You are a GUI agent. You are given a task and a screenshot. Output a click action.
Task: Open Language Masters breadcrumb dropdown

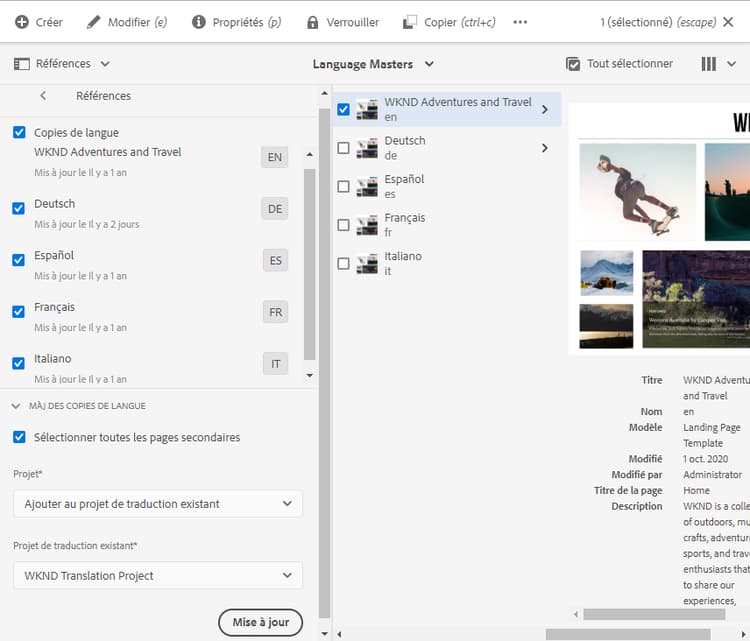(429, 64)
